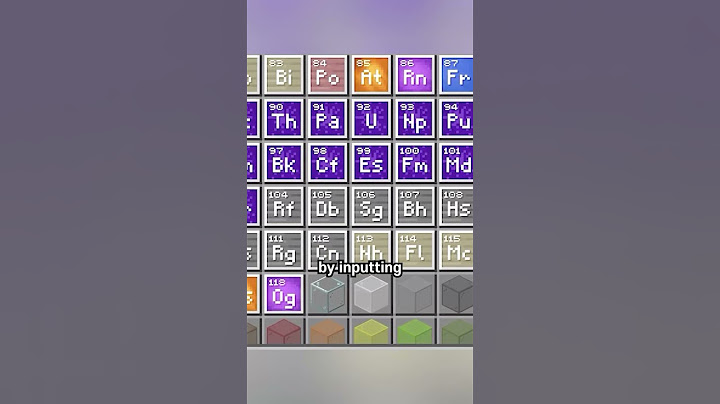
Task: Click the Es element block numbered 99
Action: pos(371,163)
